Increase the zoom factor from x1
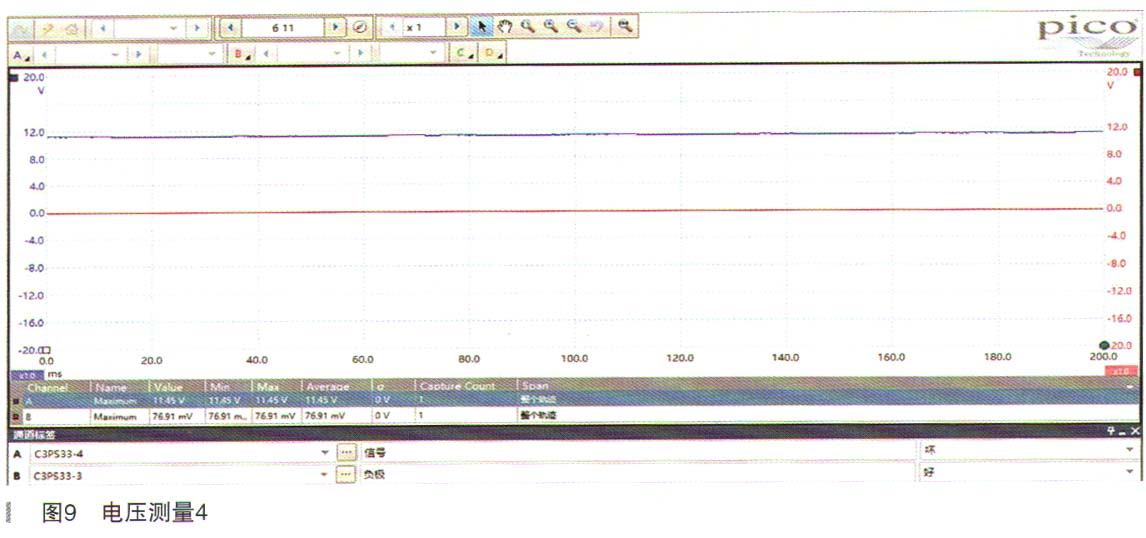Screen dimensions: 1146x538 pos(457,27)
